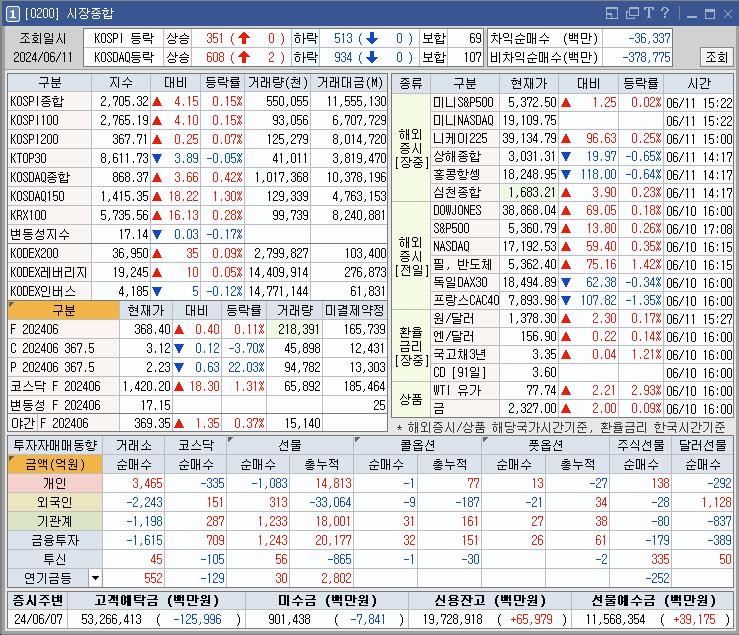Click the 조회일시 date field 2024/06/11

(43, 58)
